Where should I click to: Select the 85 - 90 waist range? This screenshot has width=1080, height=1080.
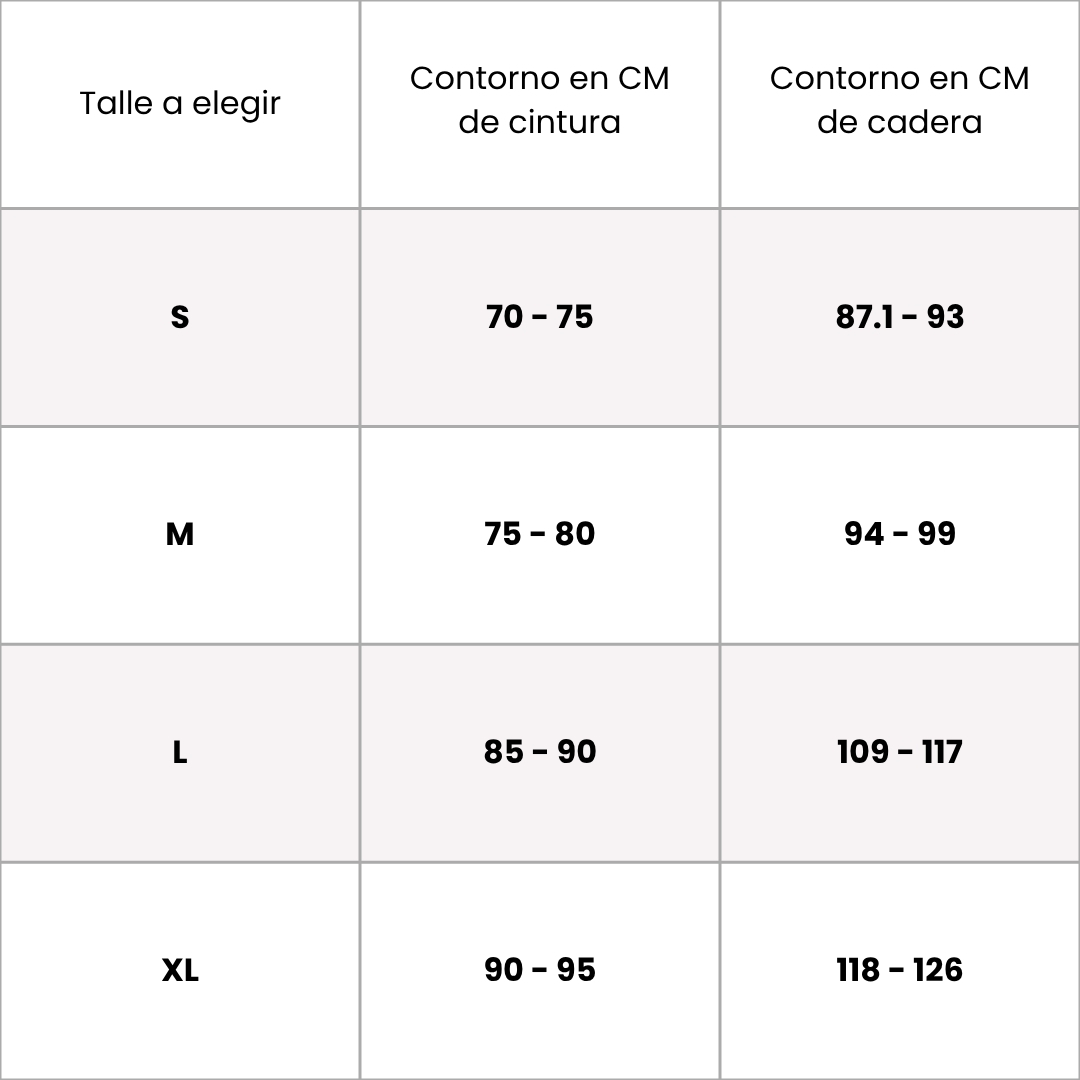pyautogui.click(x=539, y=752)
